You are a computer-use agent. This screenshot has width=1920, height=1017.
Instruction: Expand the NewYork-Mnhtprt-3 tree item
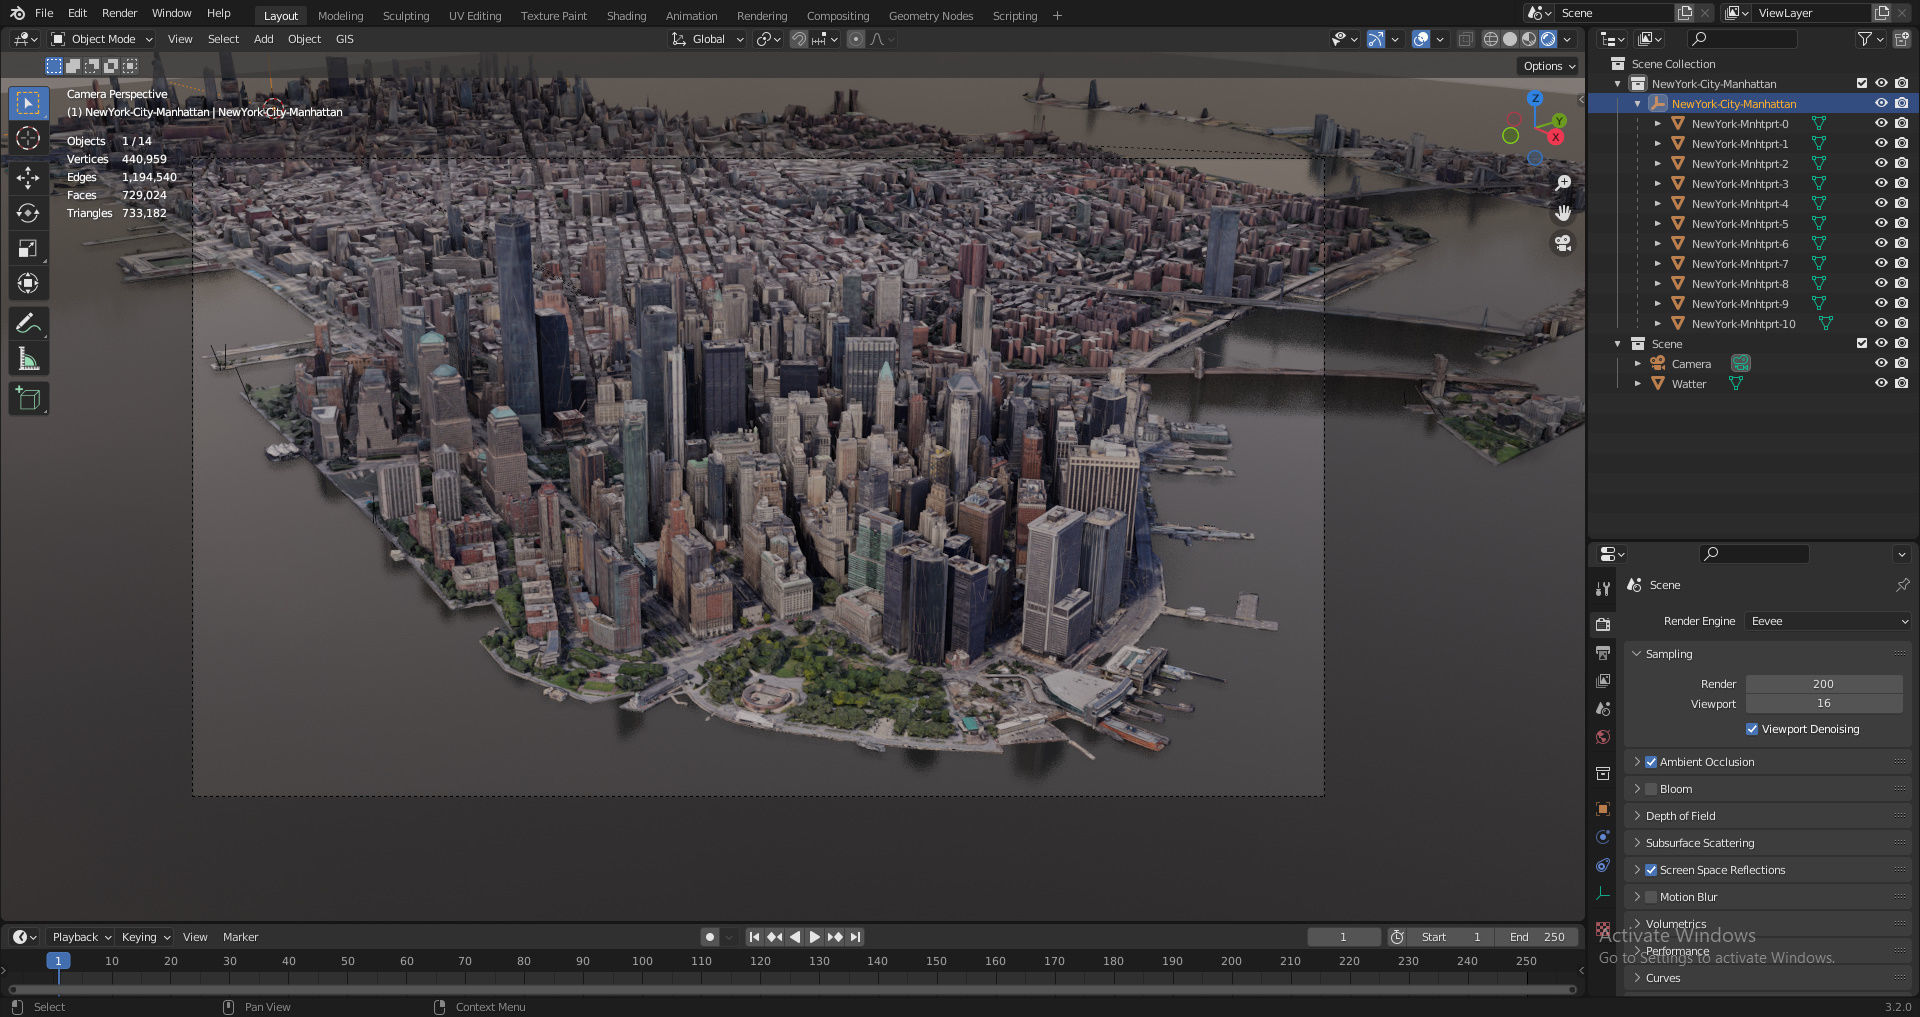tap(1657, 184)
